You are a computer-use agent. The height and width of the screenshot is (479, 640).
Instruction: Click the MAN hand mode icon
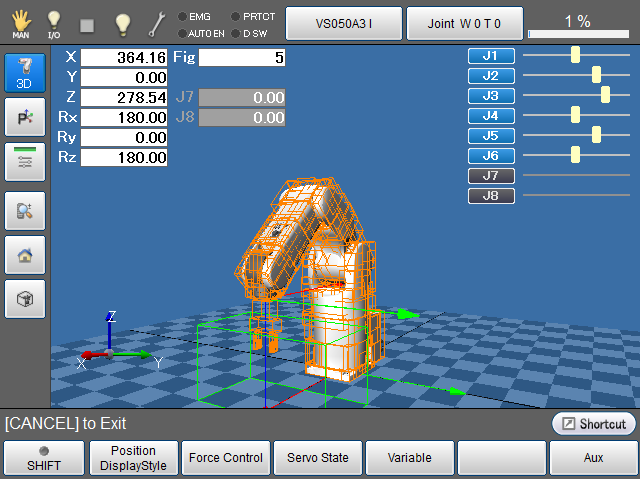tap(20, 22)
